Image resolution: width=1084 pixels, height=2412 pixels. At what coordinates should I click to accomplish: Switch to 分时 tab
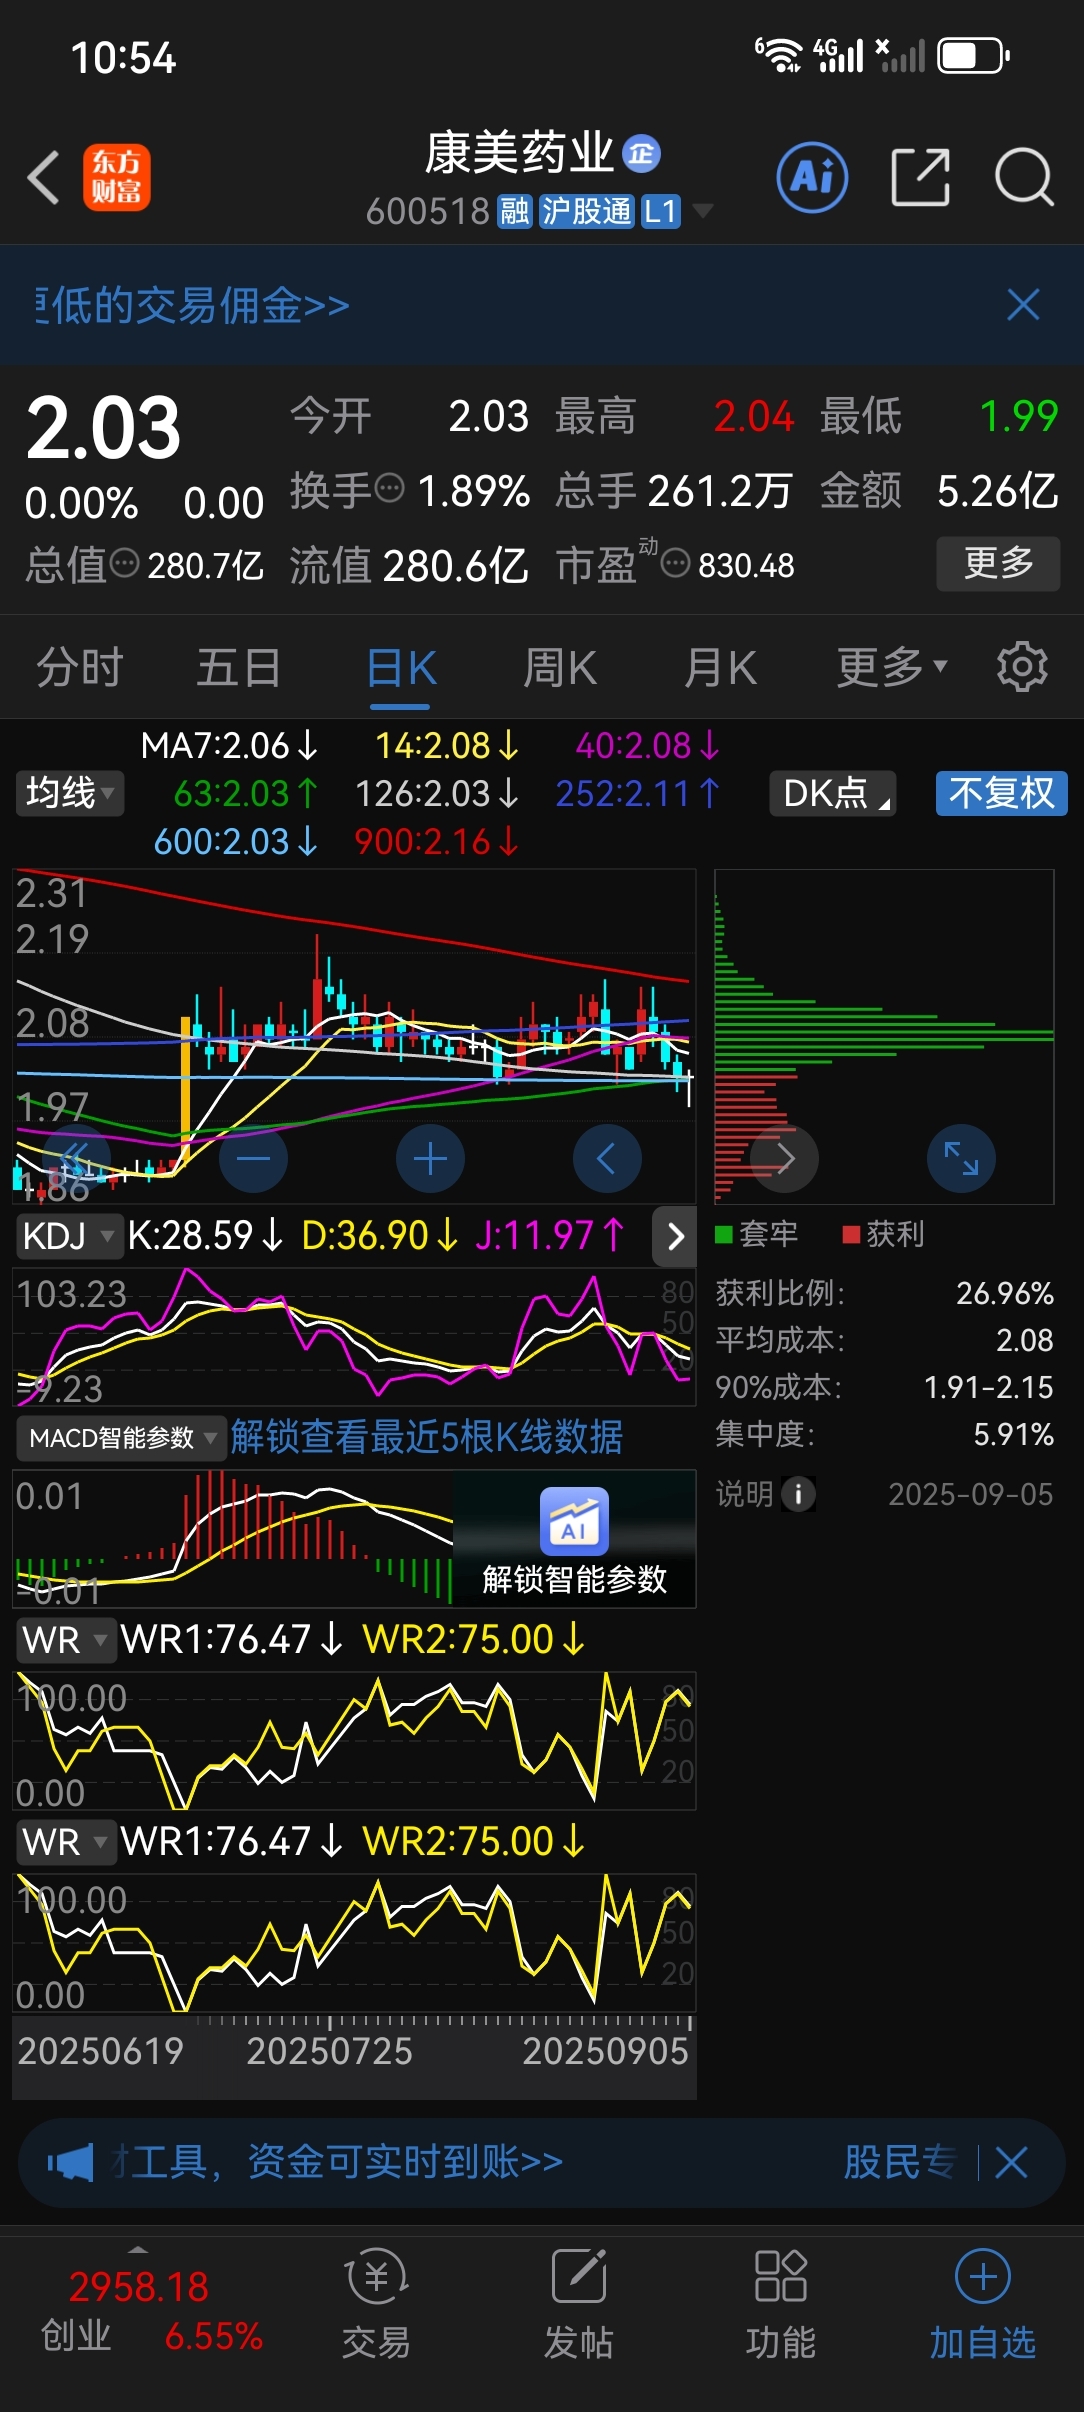[x=80, y=667]
